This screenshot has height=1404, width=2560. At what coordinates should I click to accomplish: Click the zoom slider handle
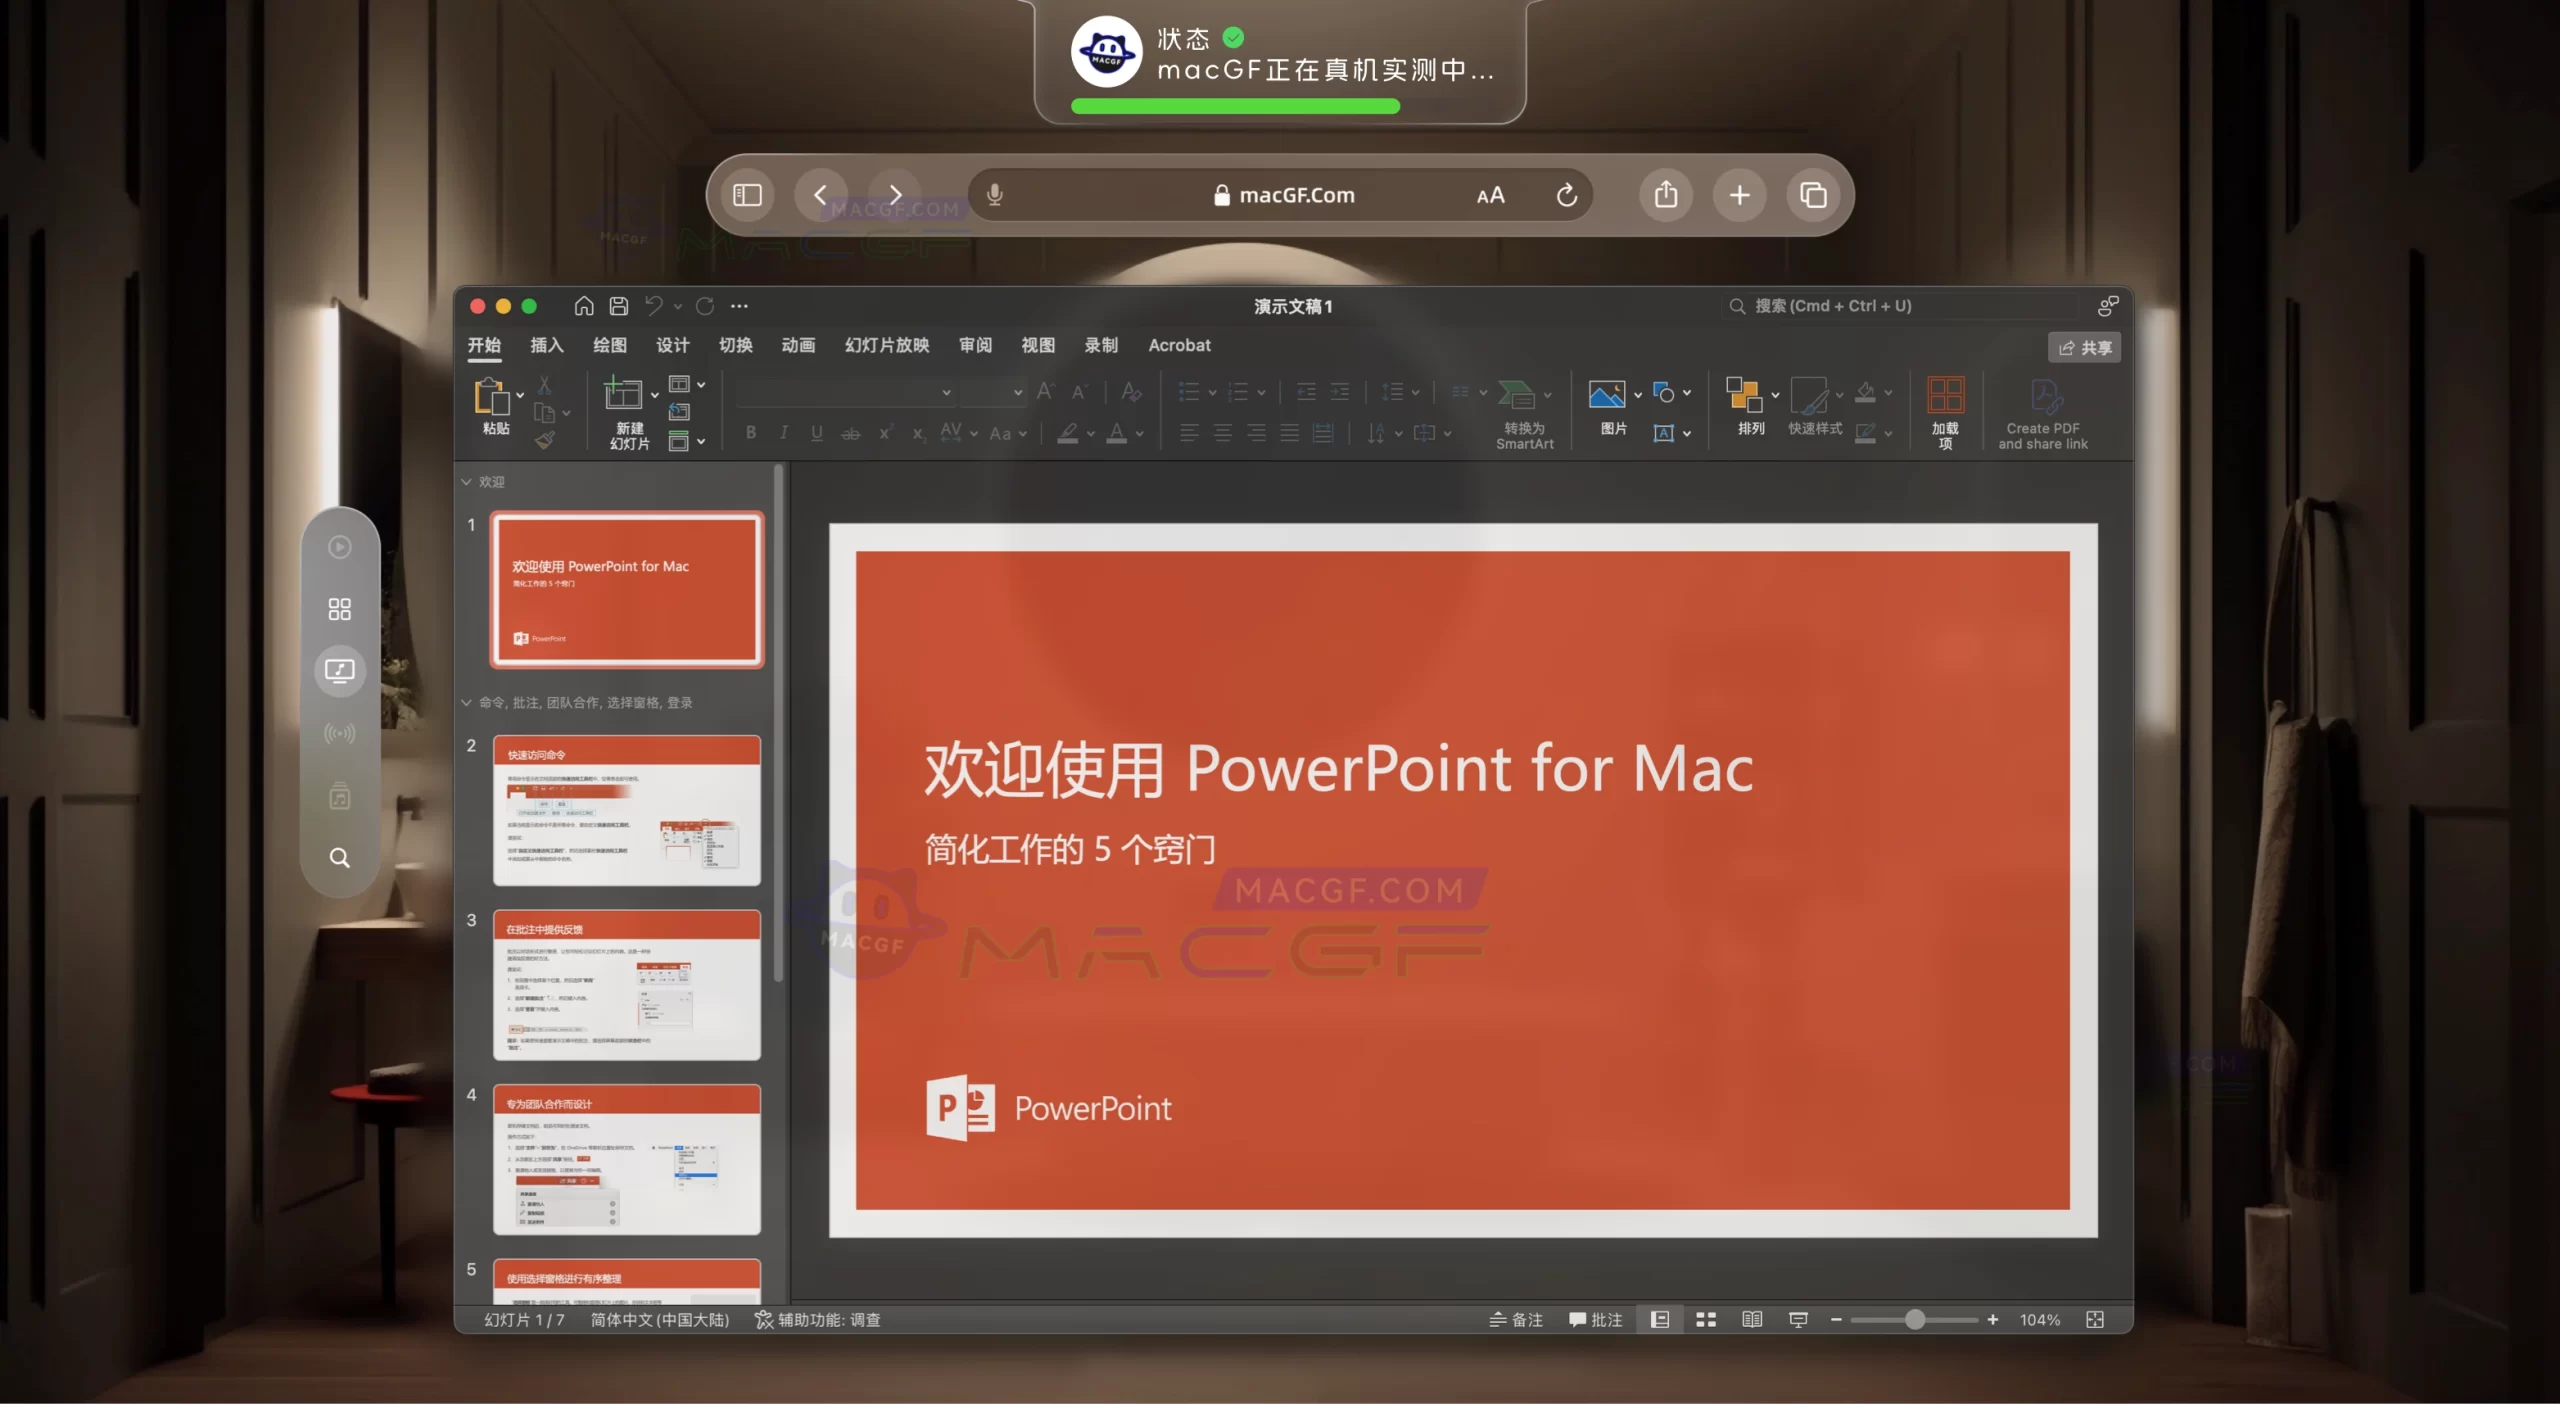pyautogui.click(x=1914, y=1320)
